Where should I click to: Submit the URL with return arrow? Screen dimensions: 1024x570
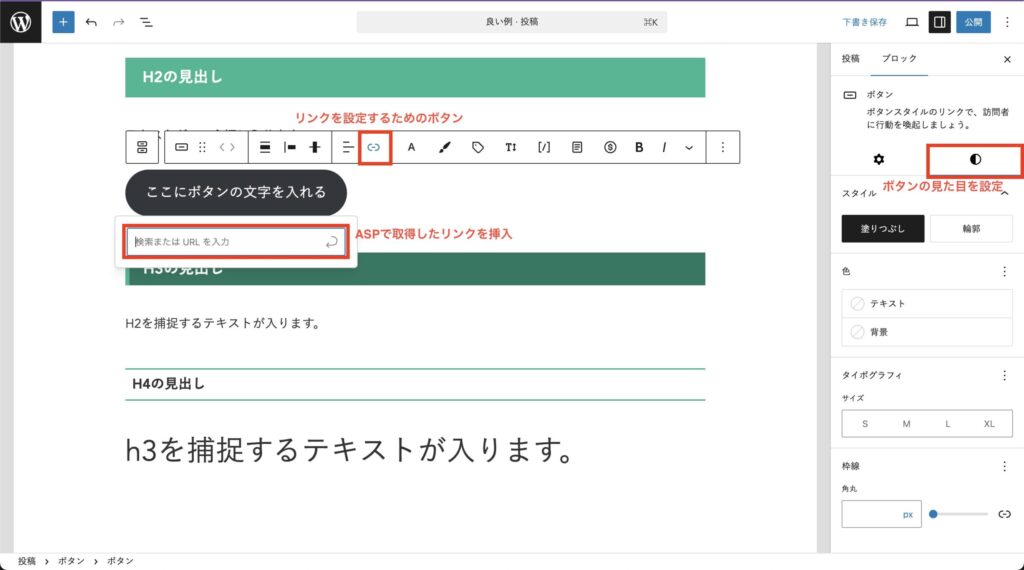click(332, 242)
